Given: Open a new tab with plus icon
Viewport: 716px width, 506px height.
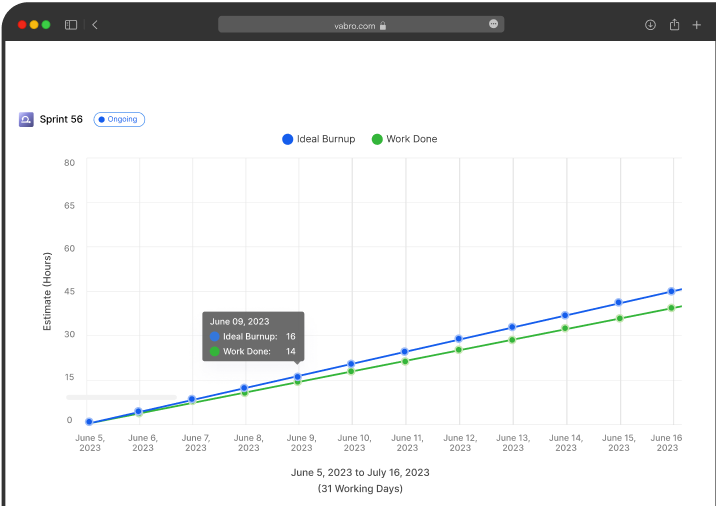Looking at the screenshot, I should (697, 25).
